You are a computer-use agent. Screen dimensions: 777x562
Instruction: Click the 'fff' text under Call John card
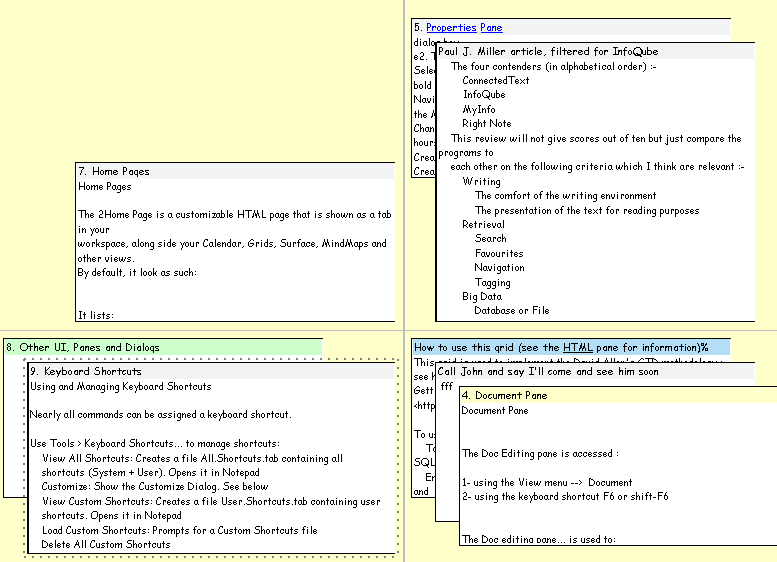pyautogui.click(x=446, y=386)
